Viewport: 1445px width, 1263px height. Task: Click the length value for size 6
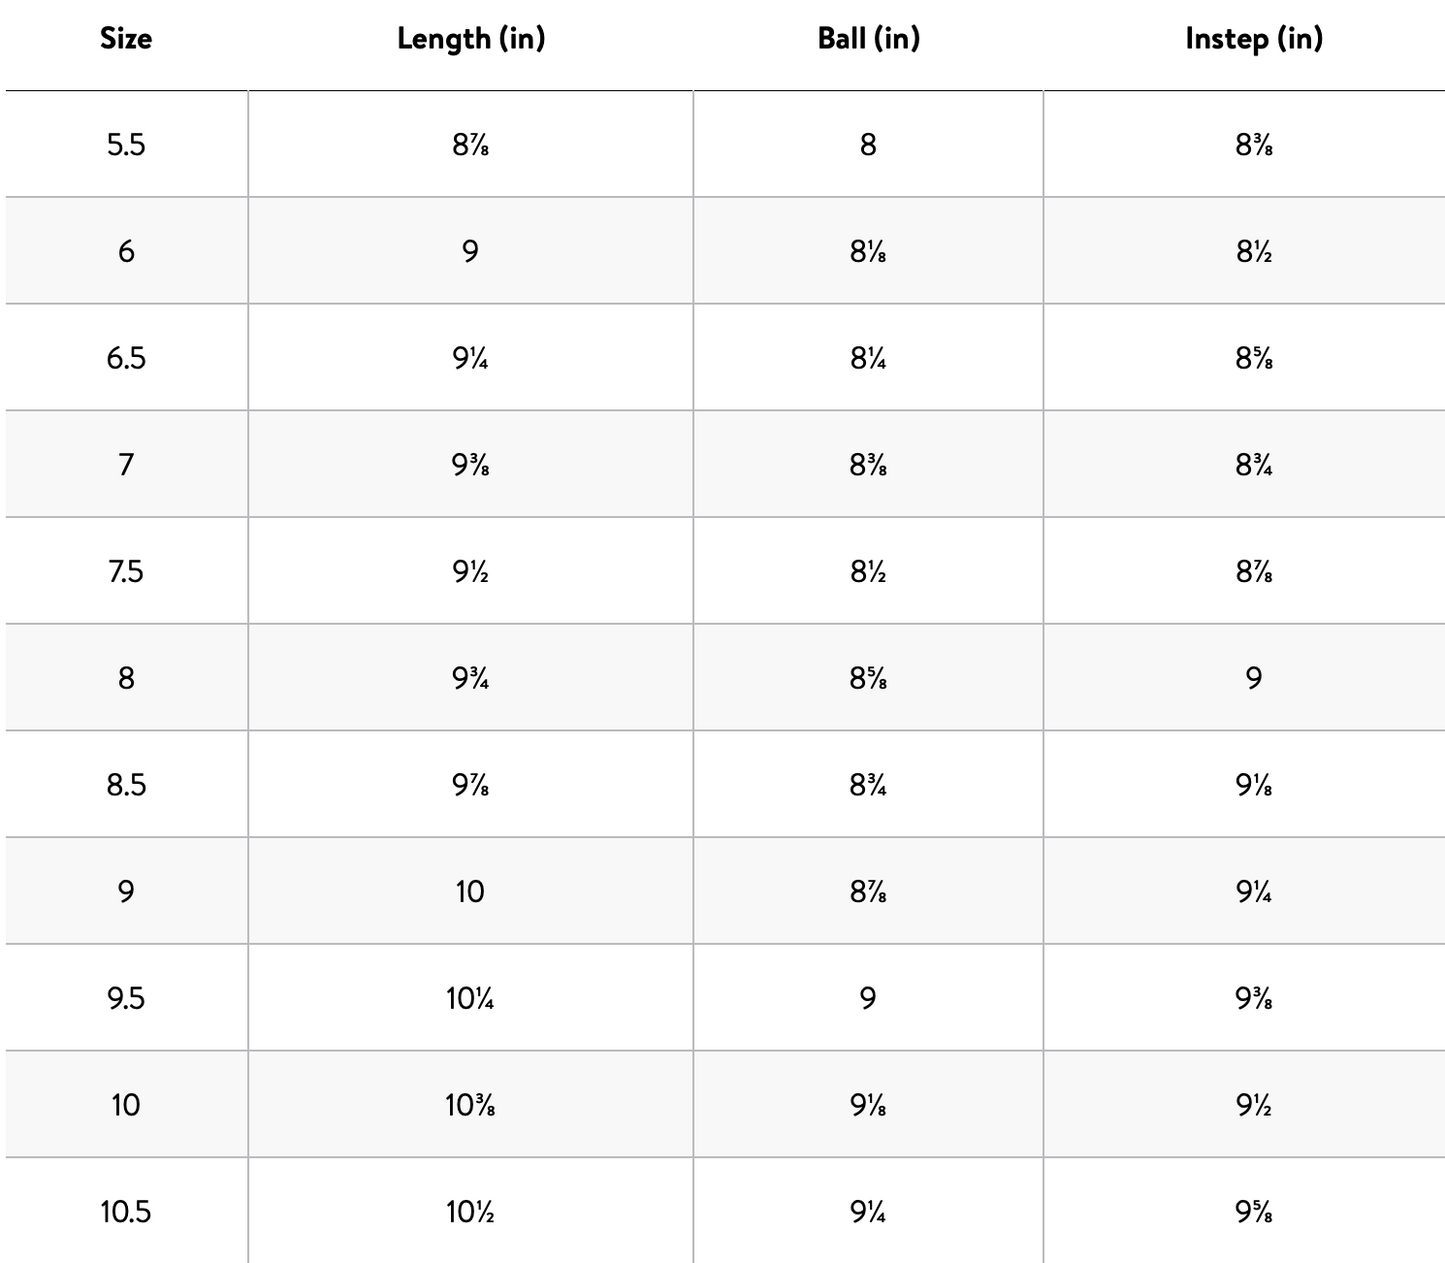(x=470, y=251)
